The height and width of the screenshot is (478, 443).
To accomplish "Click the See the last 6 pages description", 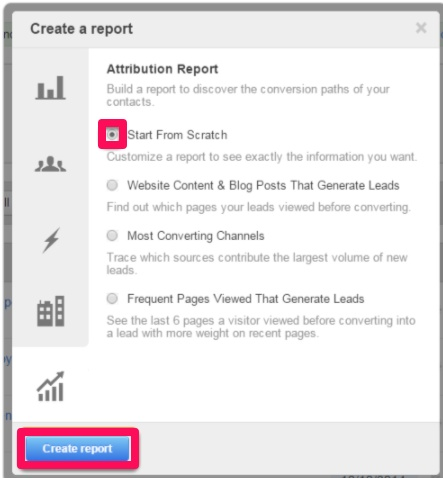I will pos(261,327).
